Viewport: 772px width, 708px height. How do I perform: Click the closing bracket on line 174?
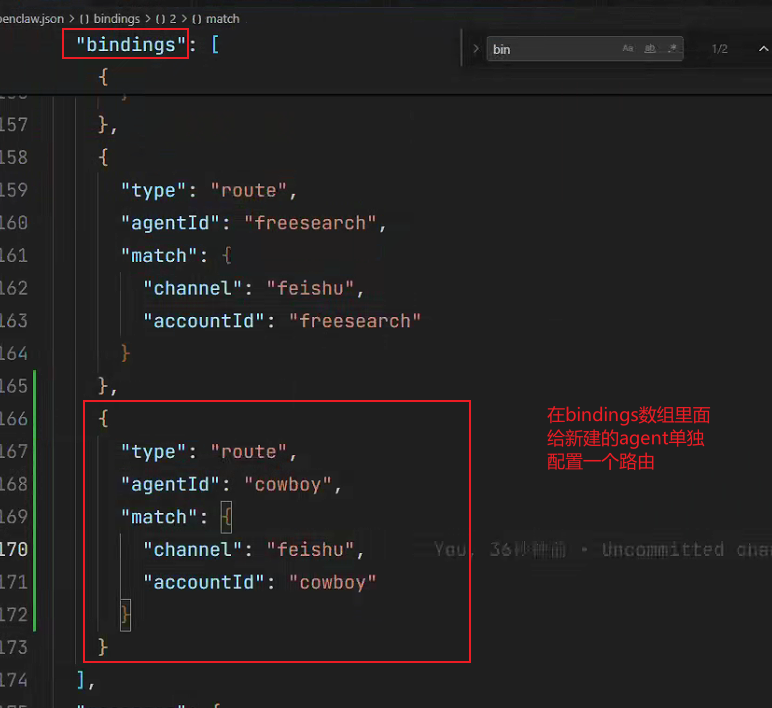tap(81, 680)
